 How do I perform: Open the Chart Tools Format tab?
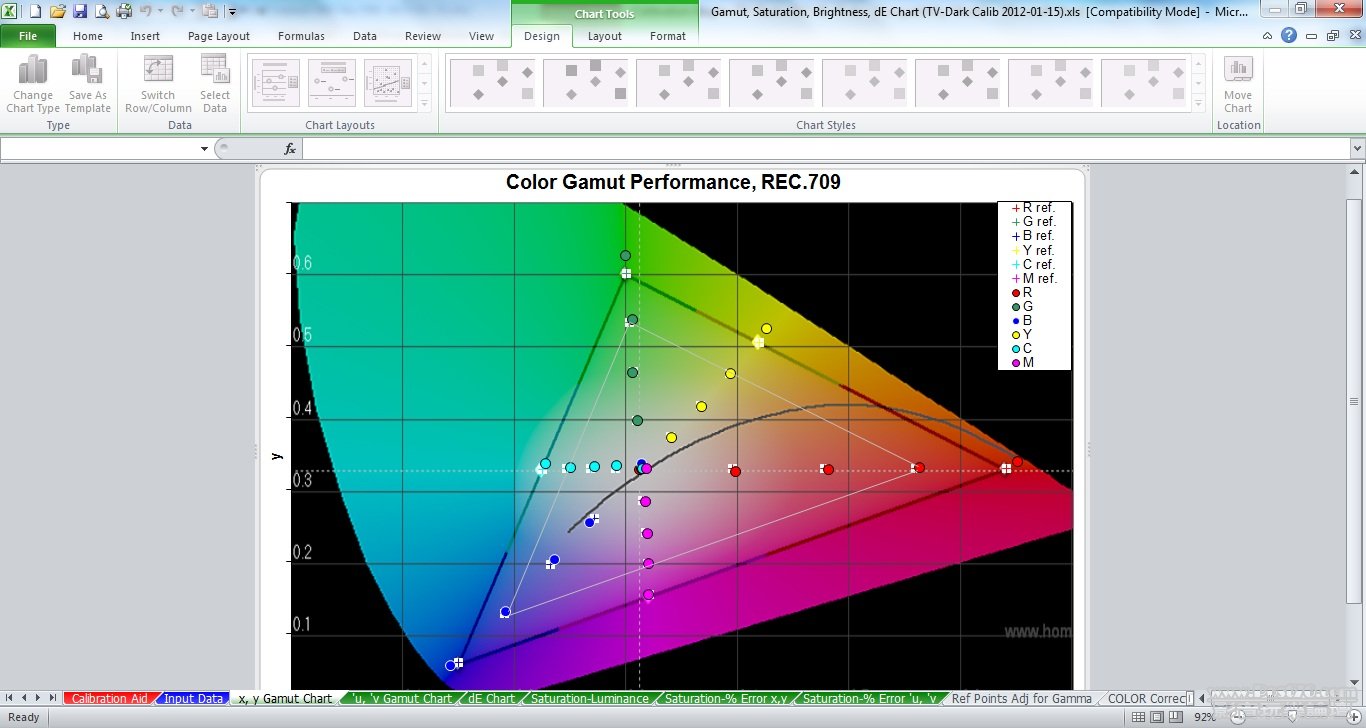pos(668,36)
